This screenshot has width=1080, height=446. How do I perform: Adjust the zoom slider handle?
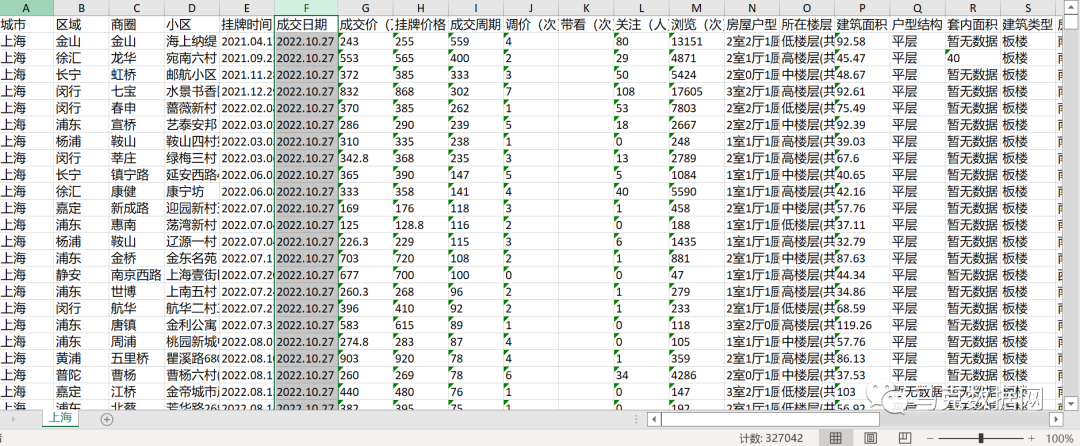click(981, 438)
